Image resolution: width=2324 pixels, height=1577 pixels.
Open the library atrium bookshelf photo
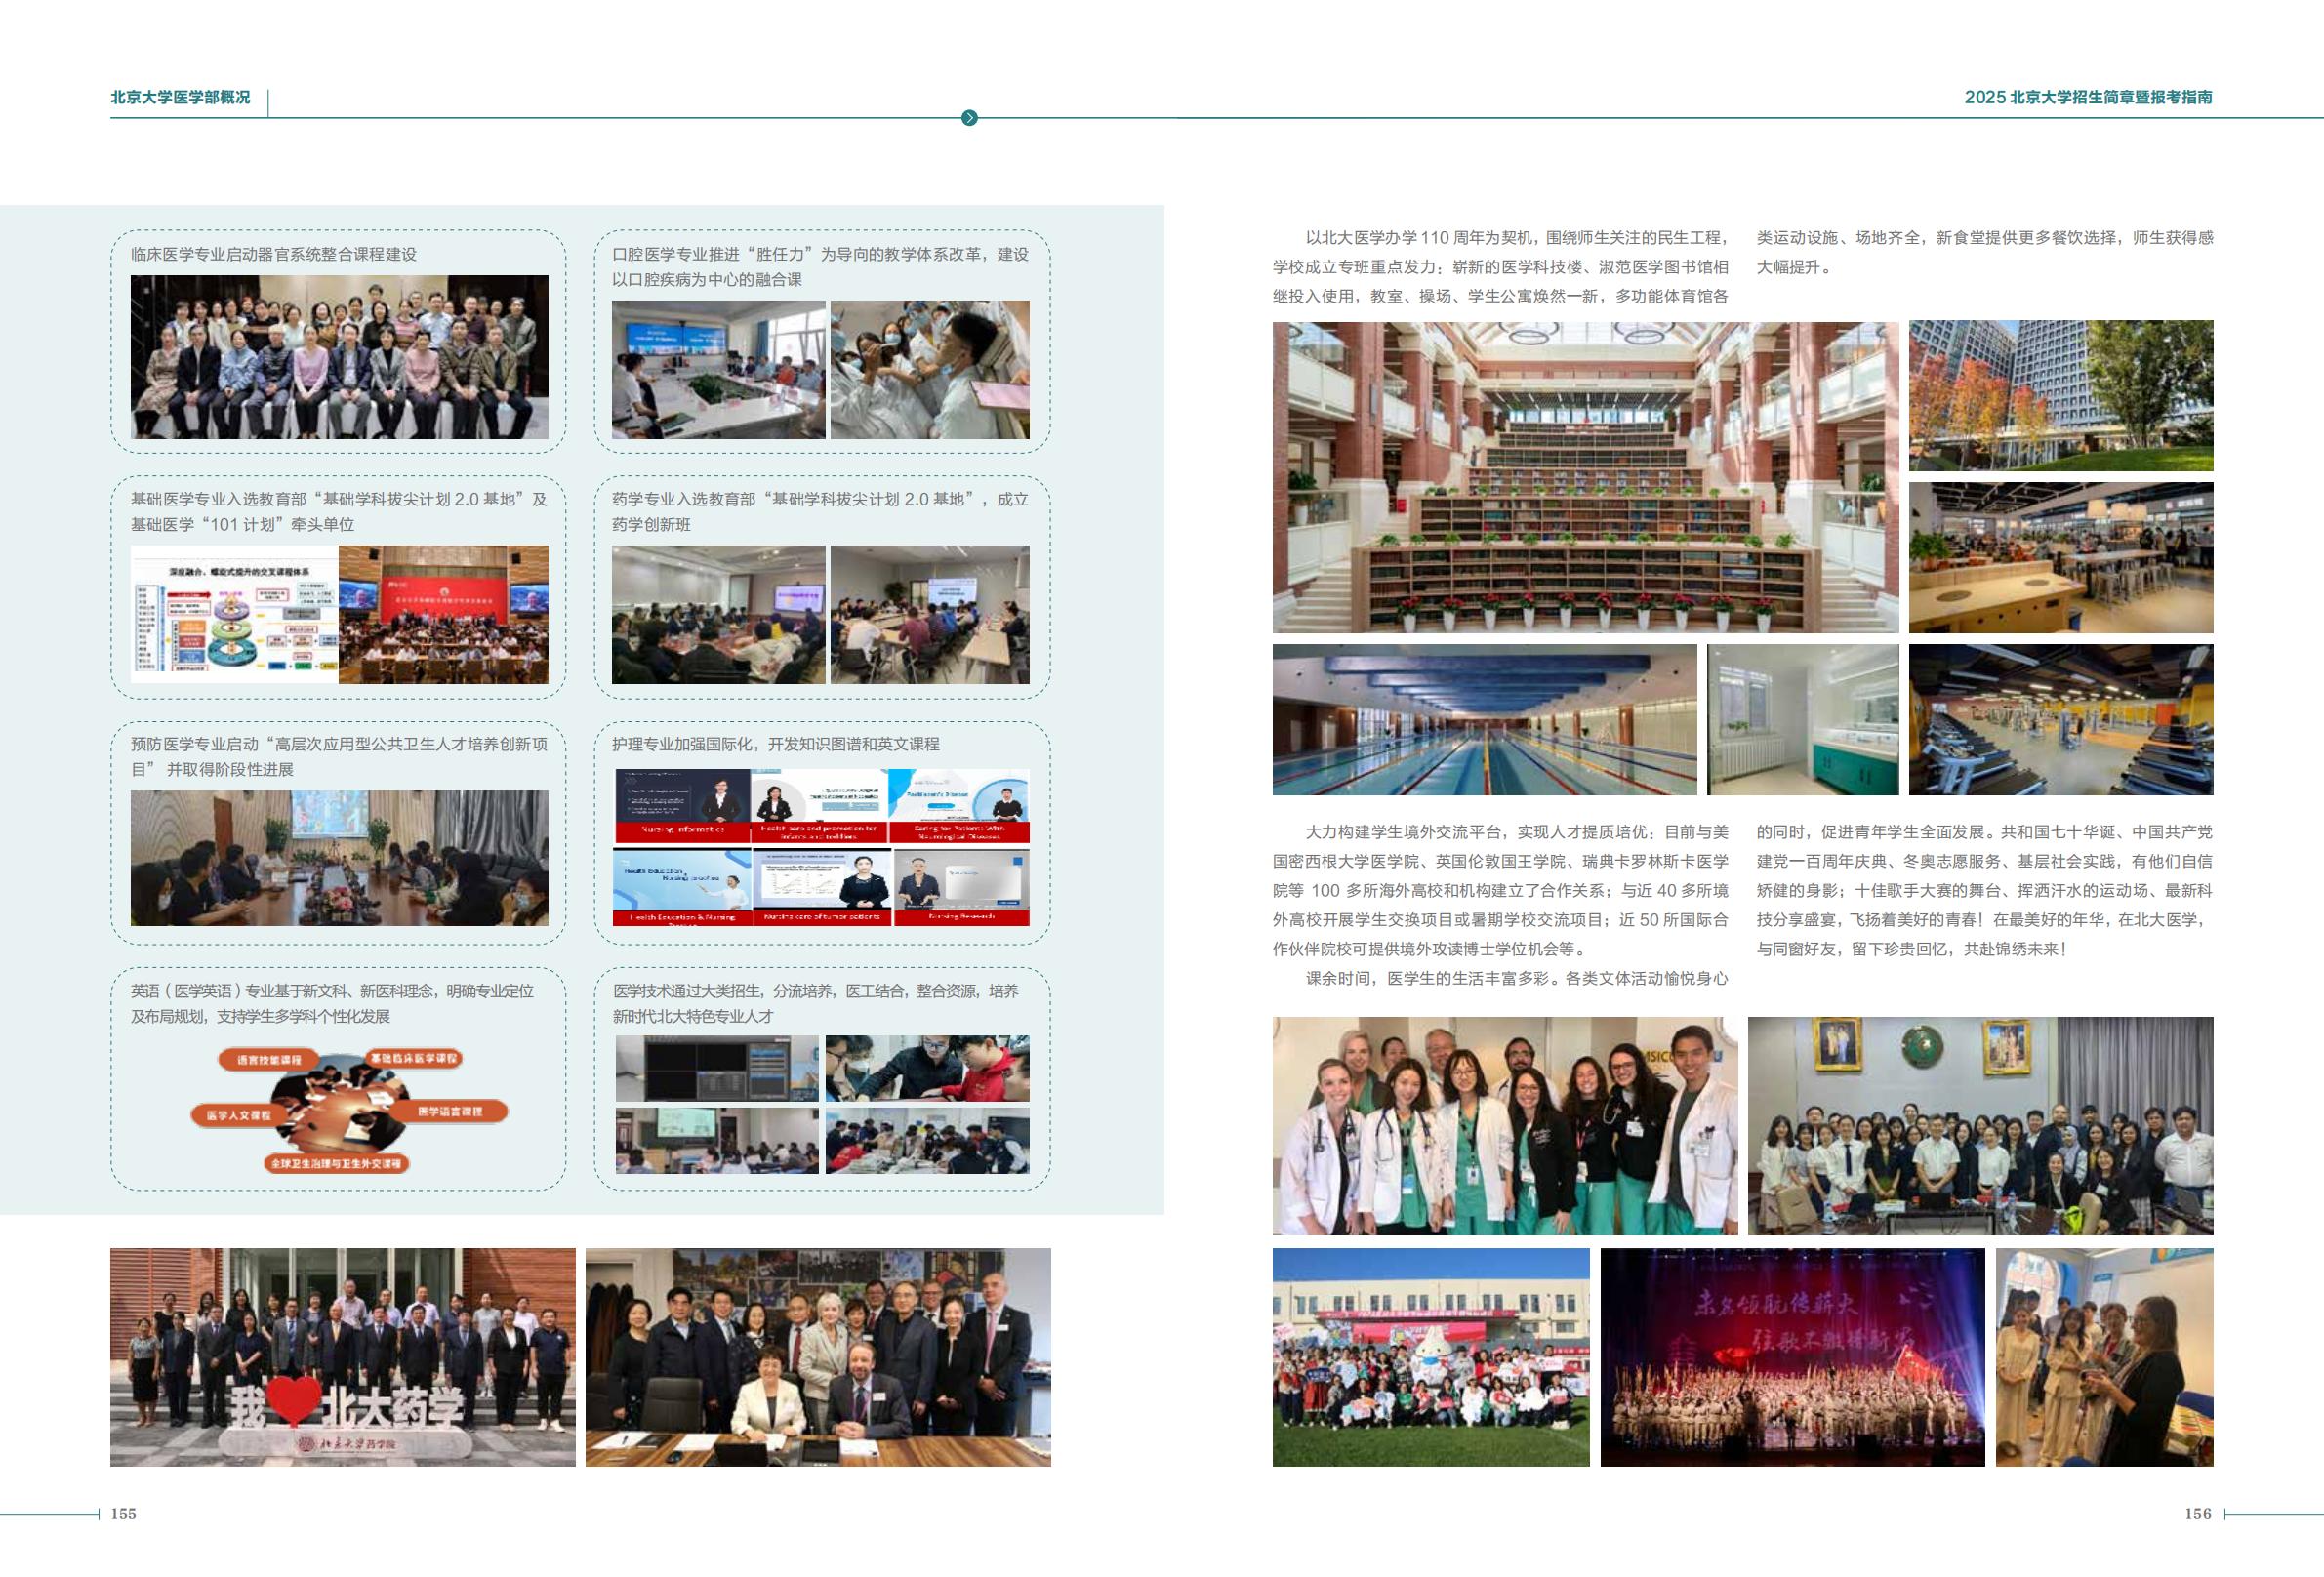[1584, 477]
